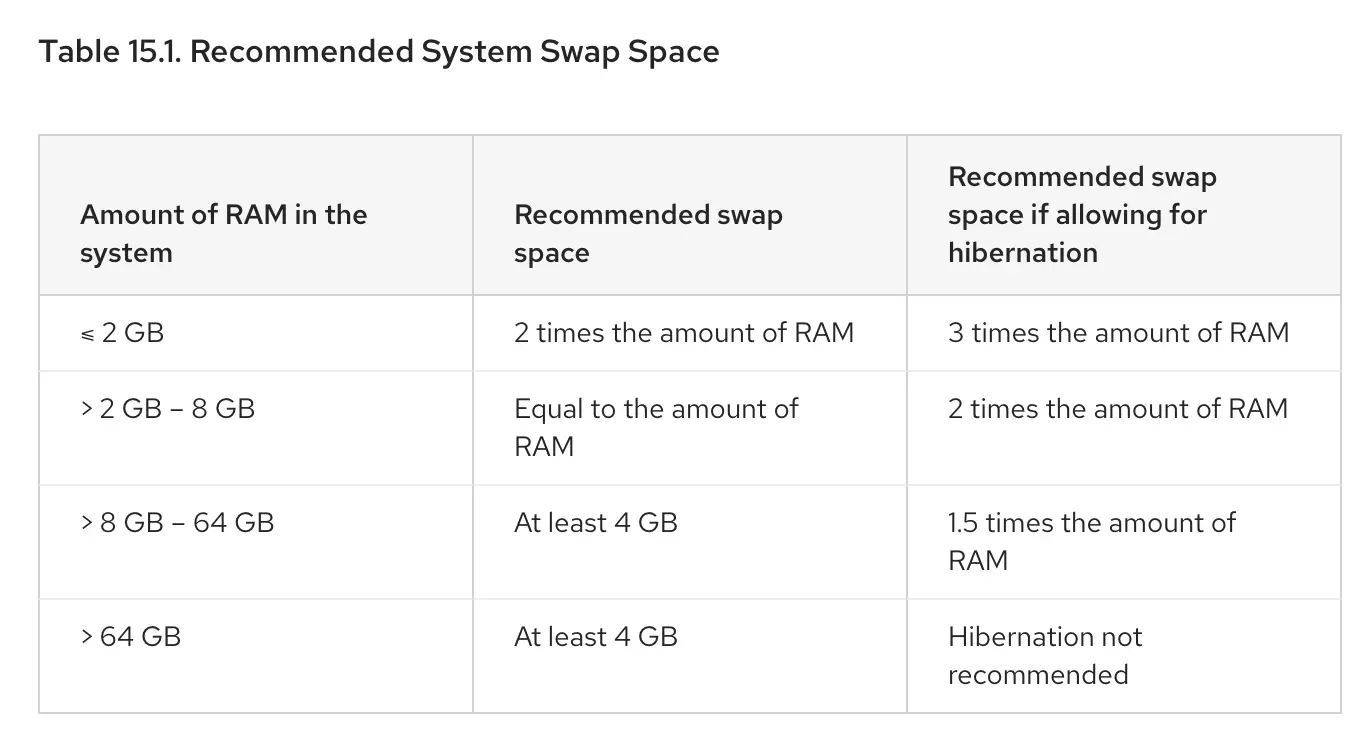Select the '> 64 GB' RAM cell
1366x730 pixels.
point(131,637)
